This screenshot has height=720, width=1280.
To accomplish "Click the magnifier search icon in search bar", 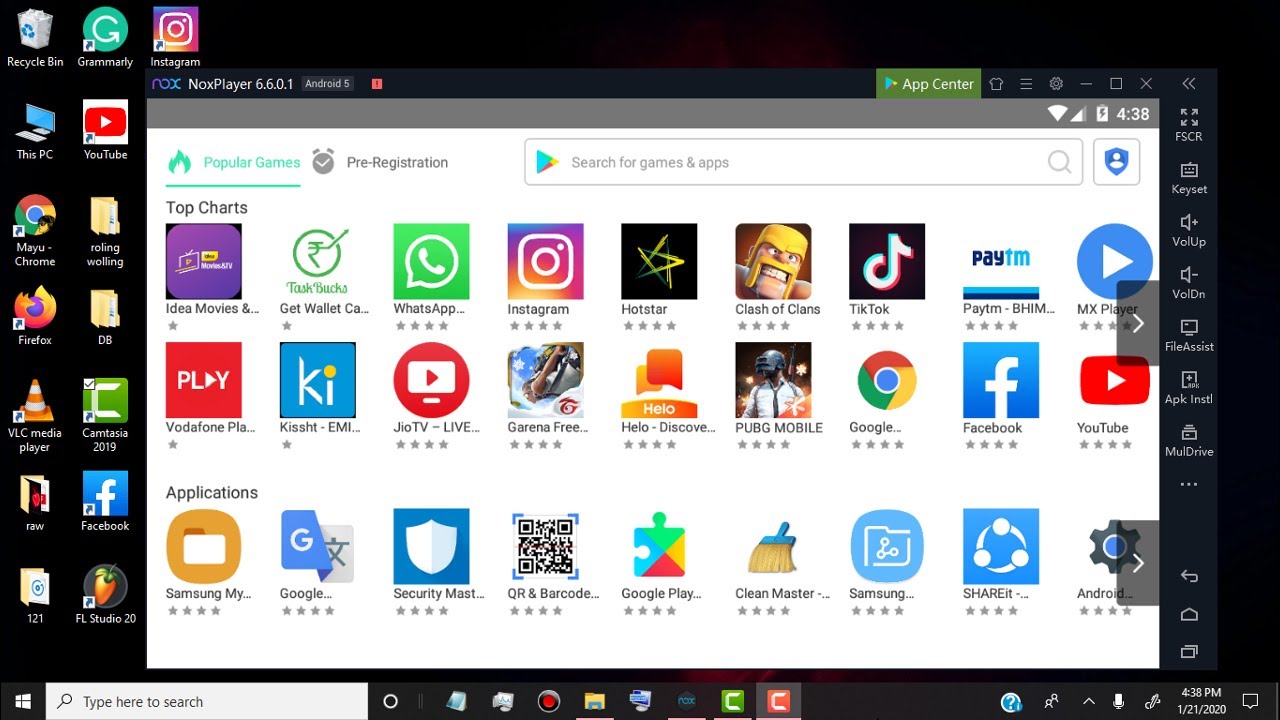I will pos(1059,162).
